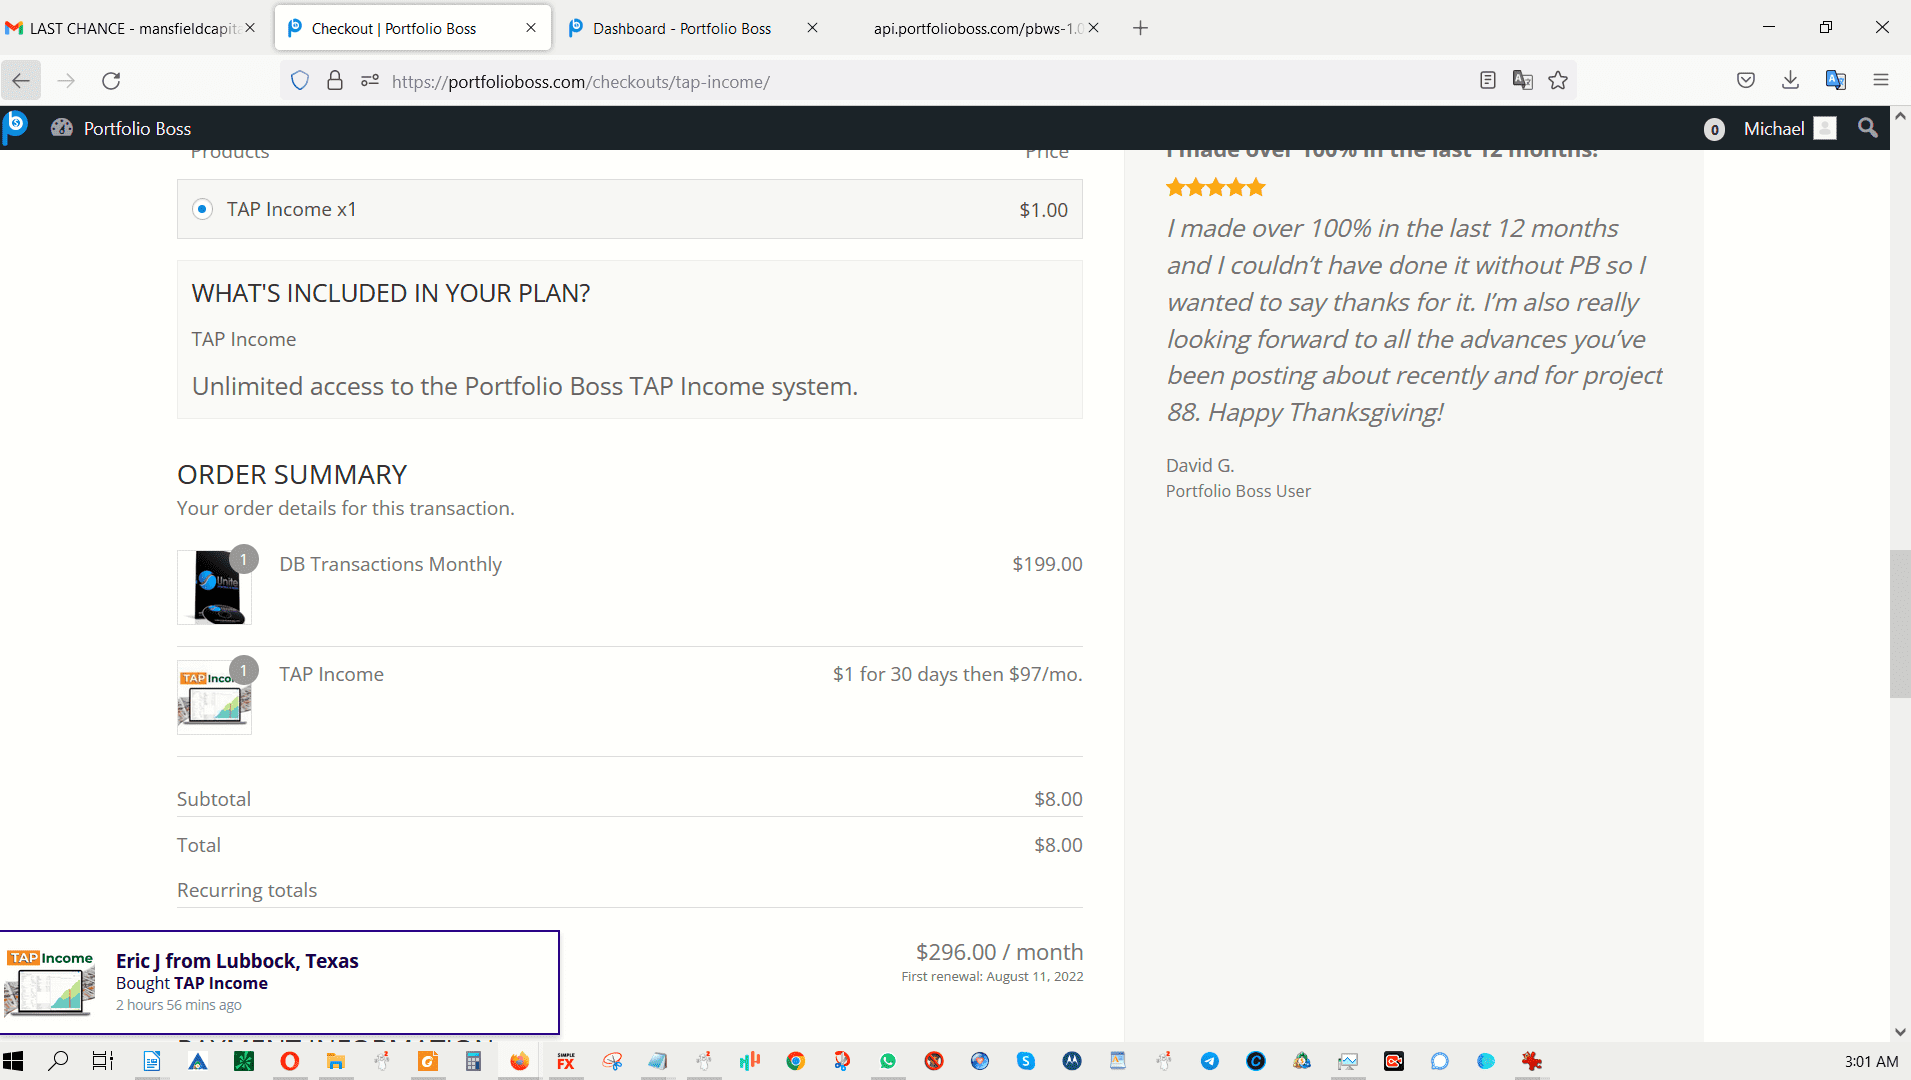
Task: Open the Save to Pocket icon
Action: (x=1745, y=81)
